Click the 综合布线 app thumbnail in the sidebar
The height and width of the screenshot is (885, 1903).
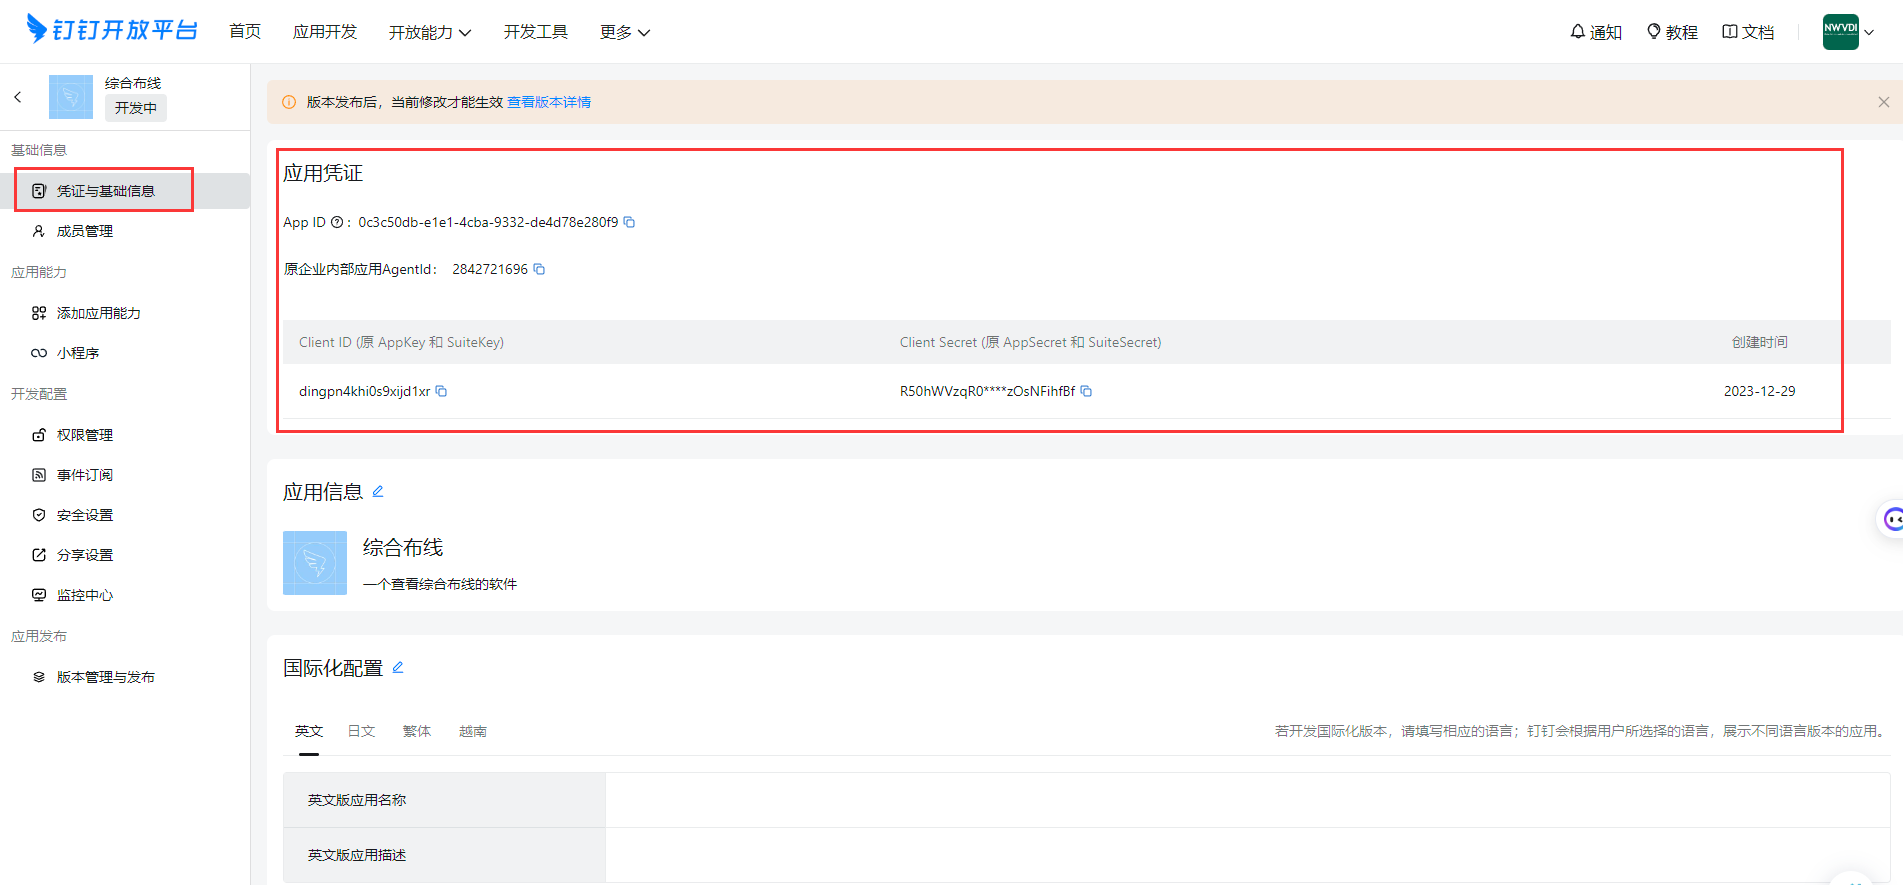point(71,97)
